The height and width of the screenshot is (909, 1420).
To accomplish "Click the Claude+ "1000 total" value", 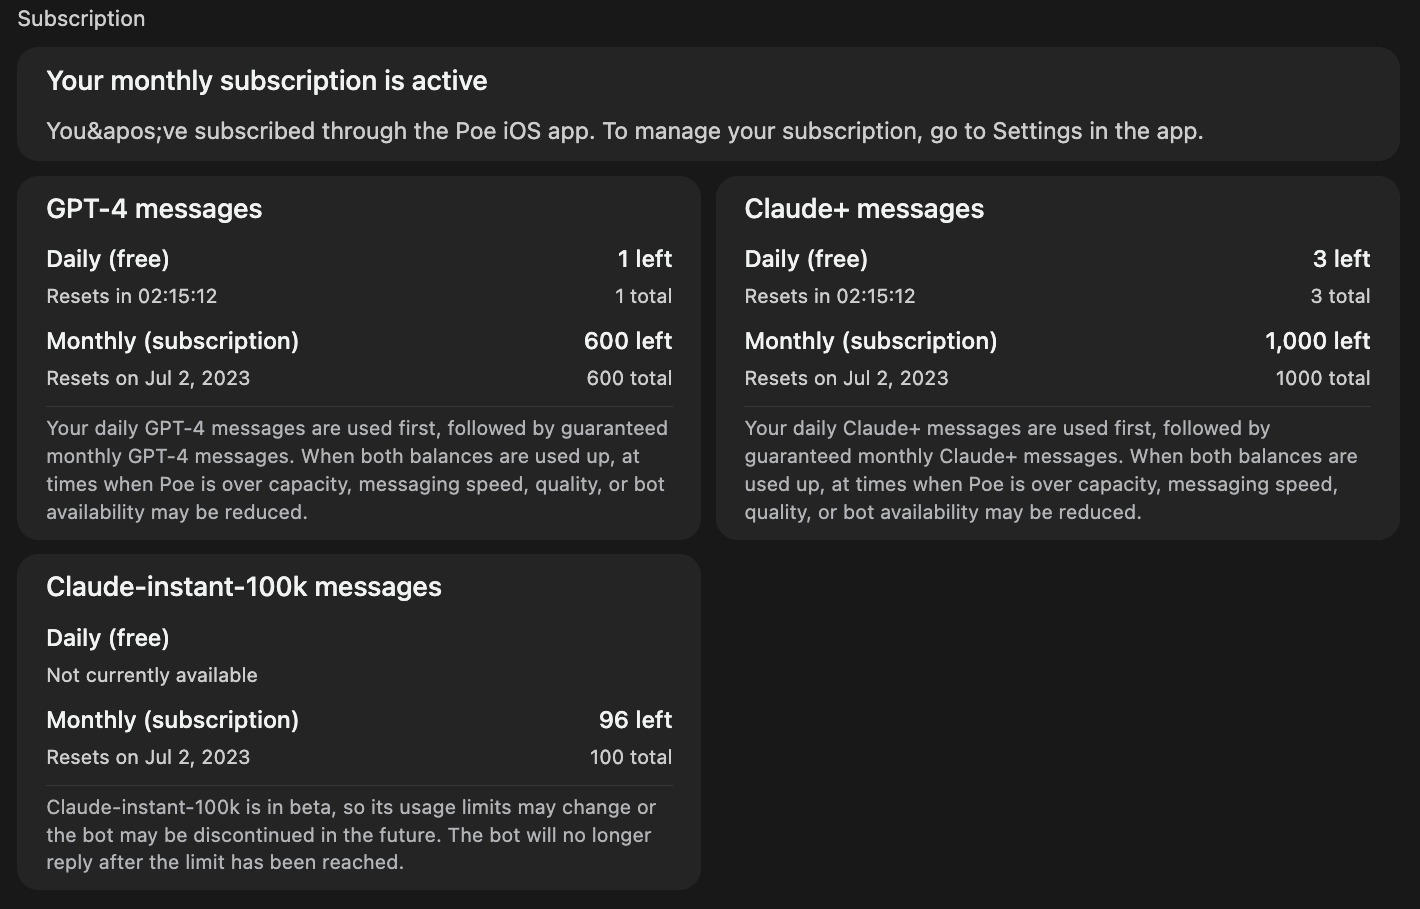I will [1322, 378].
